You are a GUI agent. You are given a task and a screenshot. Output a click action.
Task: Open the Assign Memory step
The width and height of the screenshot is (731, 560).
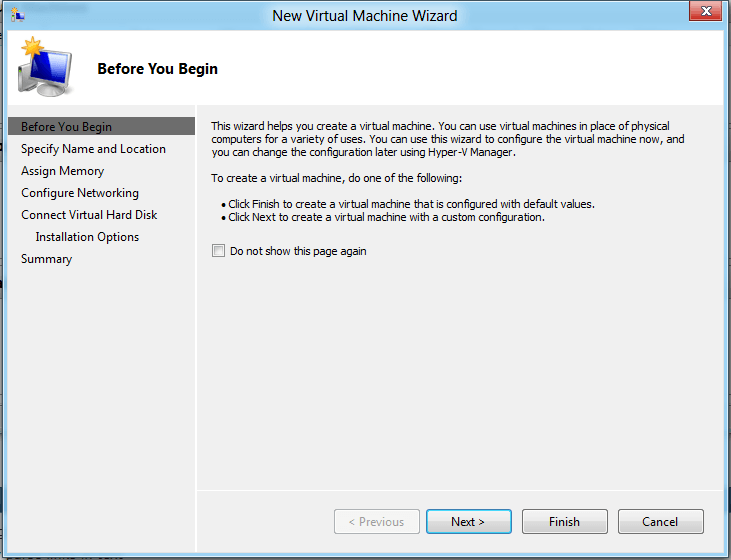pos(62,171)
